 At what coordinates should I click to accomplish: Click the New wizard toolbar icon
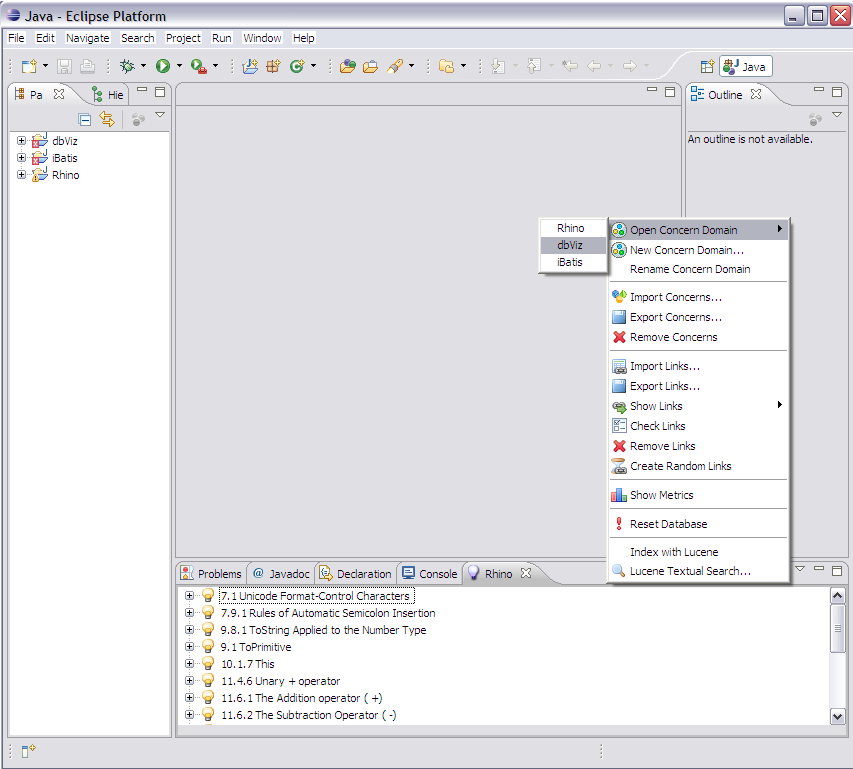tap(29, 66)
